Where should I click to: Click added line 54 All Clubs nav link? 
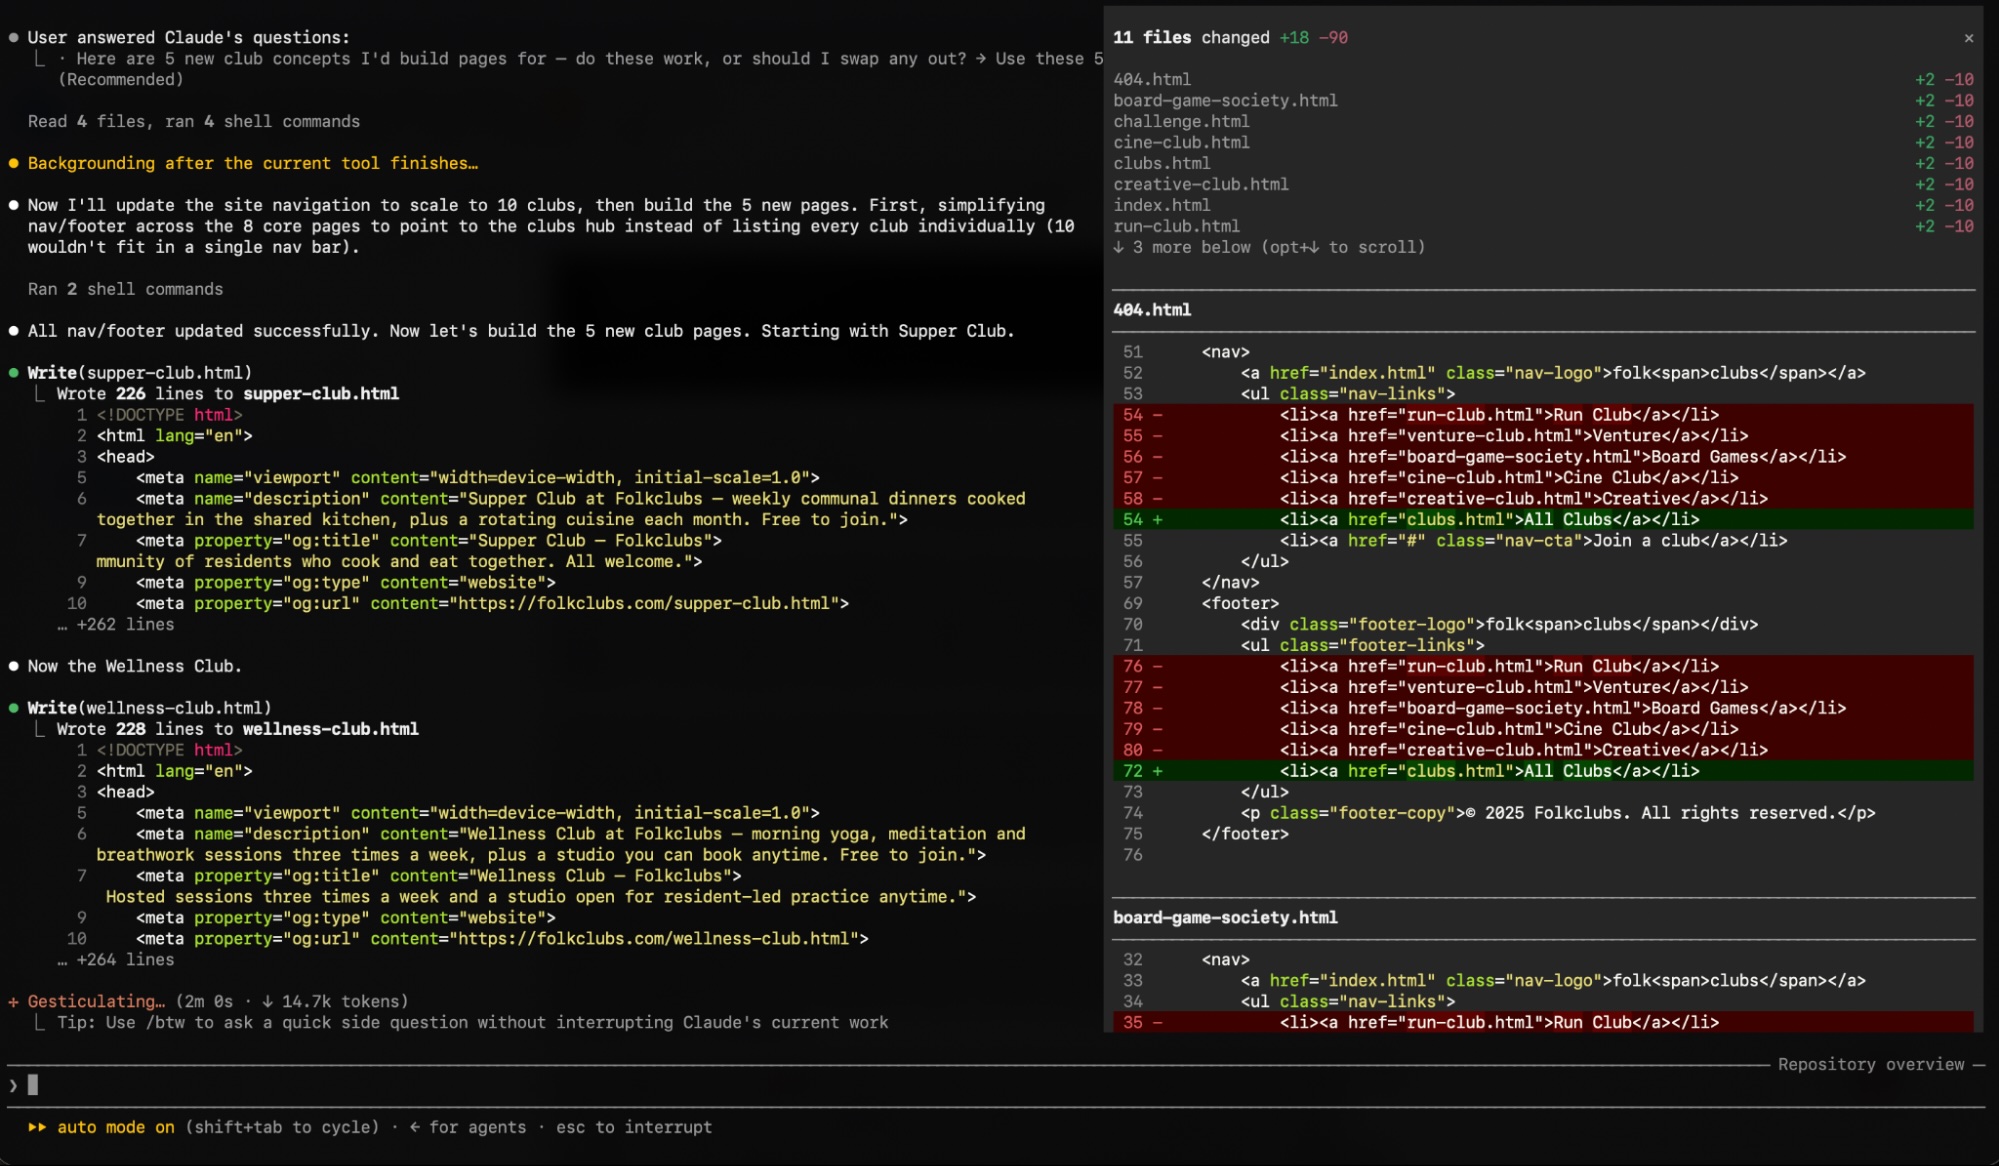click(x=1543, y=520)
